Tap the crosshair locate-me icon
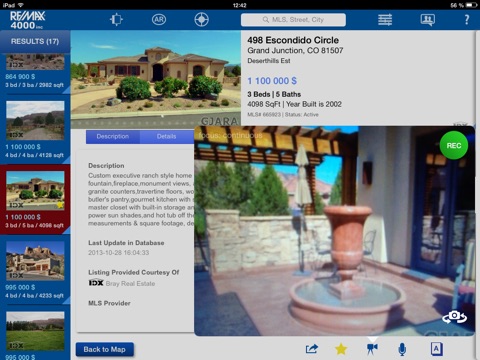This screenshot has width=480, height=360. [x=202, y=20]
